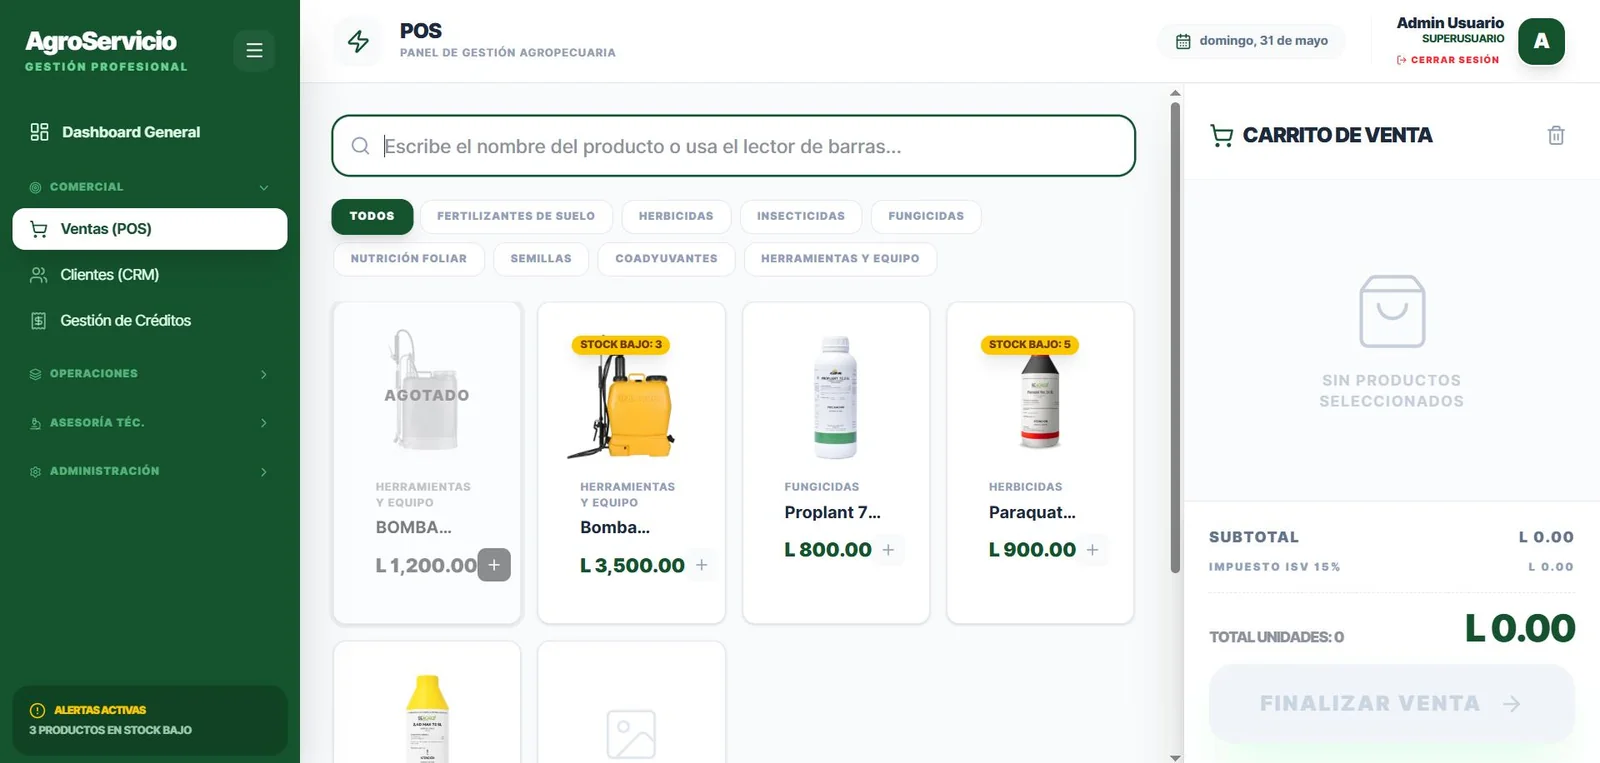Select the TODOS category filter

(x=372, y=216)
